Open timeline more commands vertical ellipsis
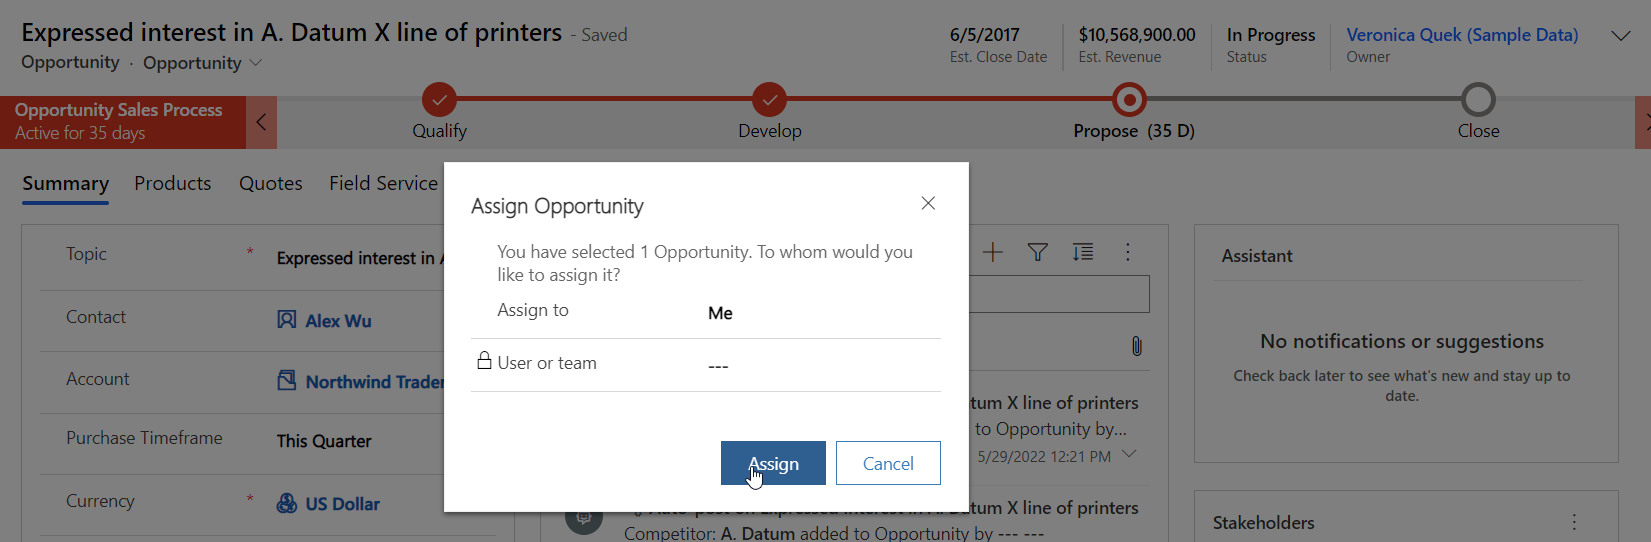Screen dimensions: 1651x542 coord(1128,252)
